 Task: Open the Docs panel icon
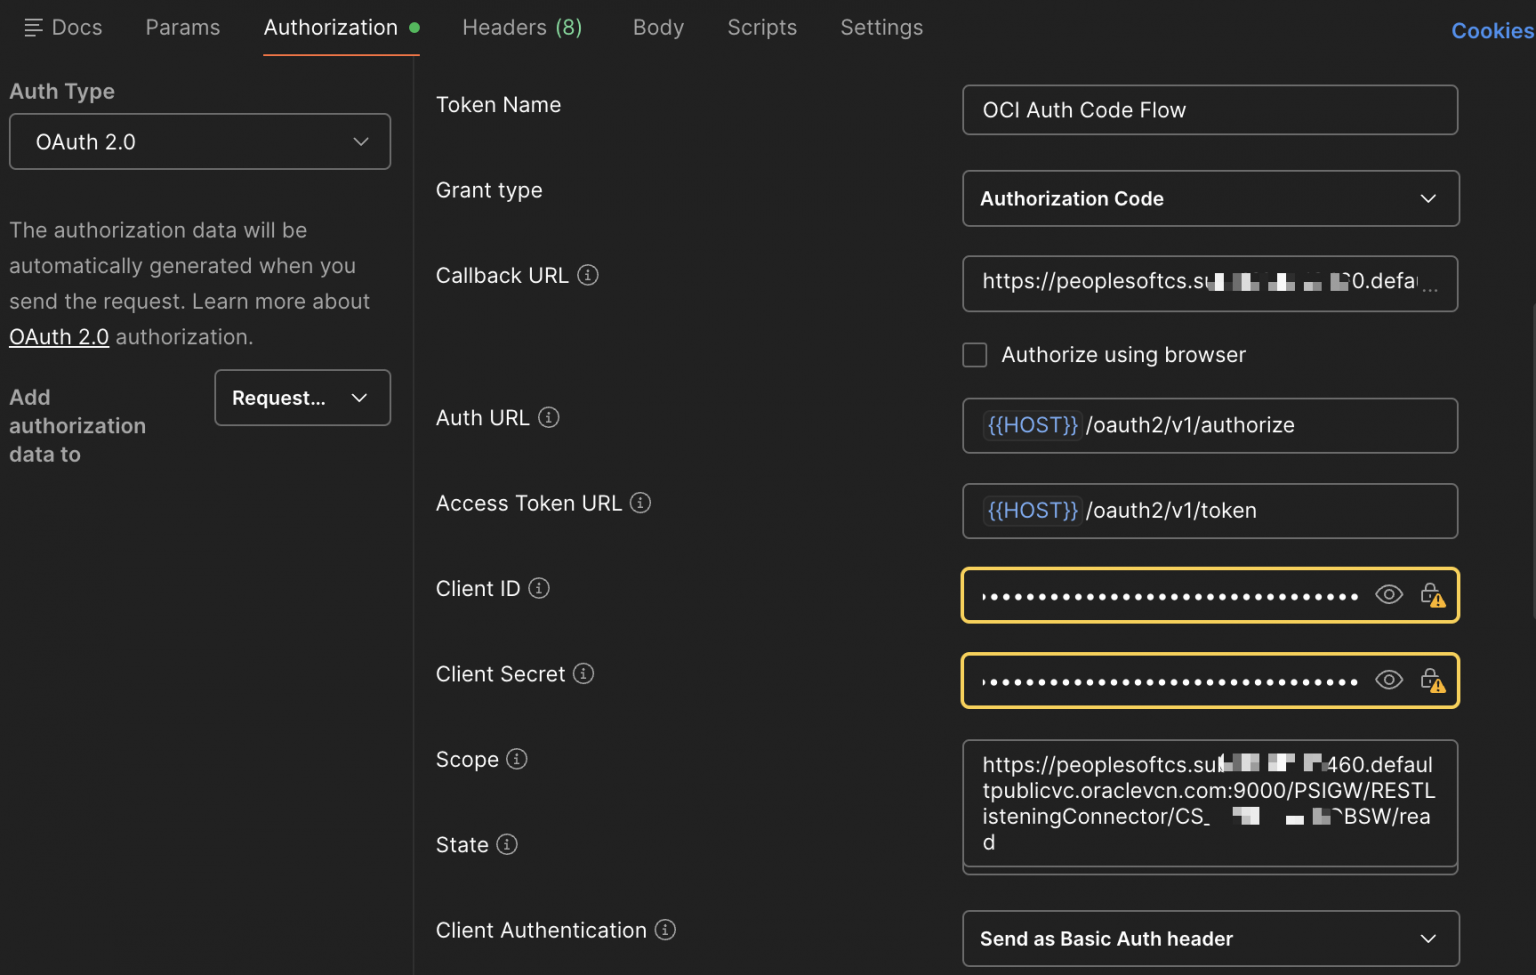click(33, 28)
